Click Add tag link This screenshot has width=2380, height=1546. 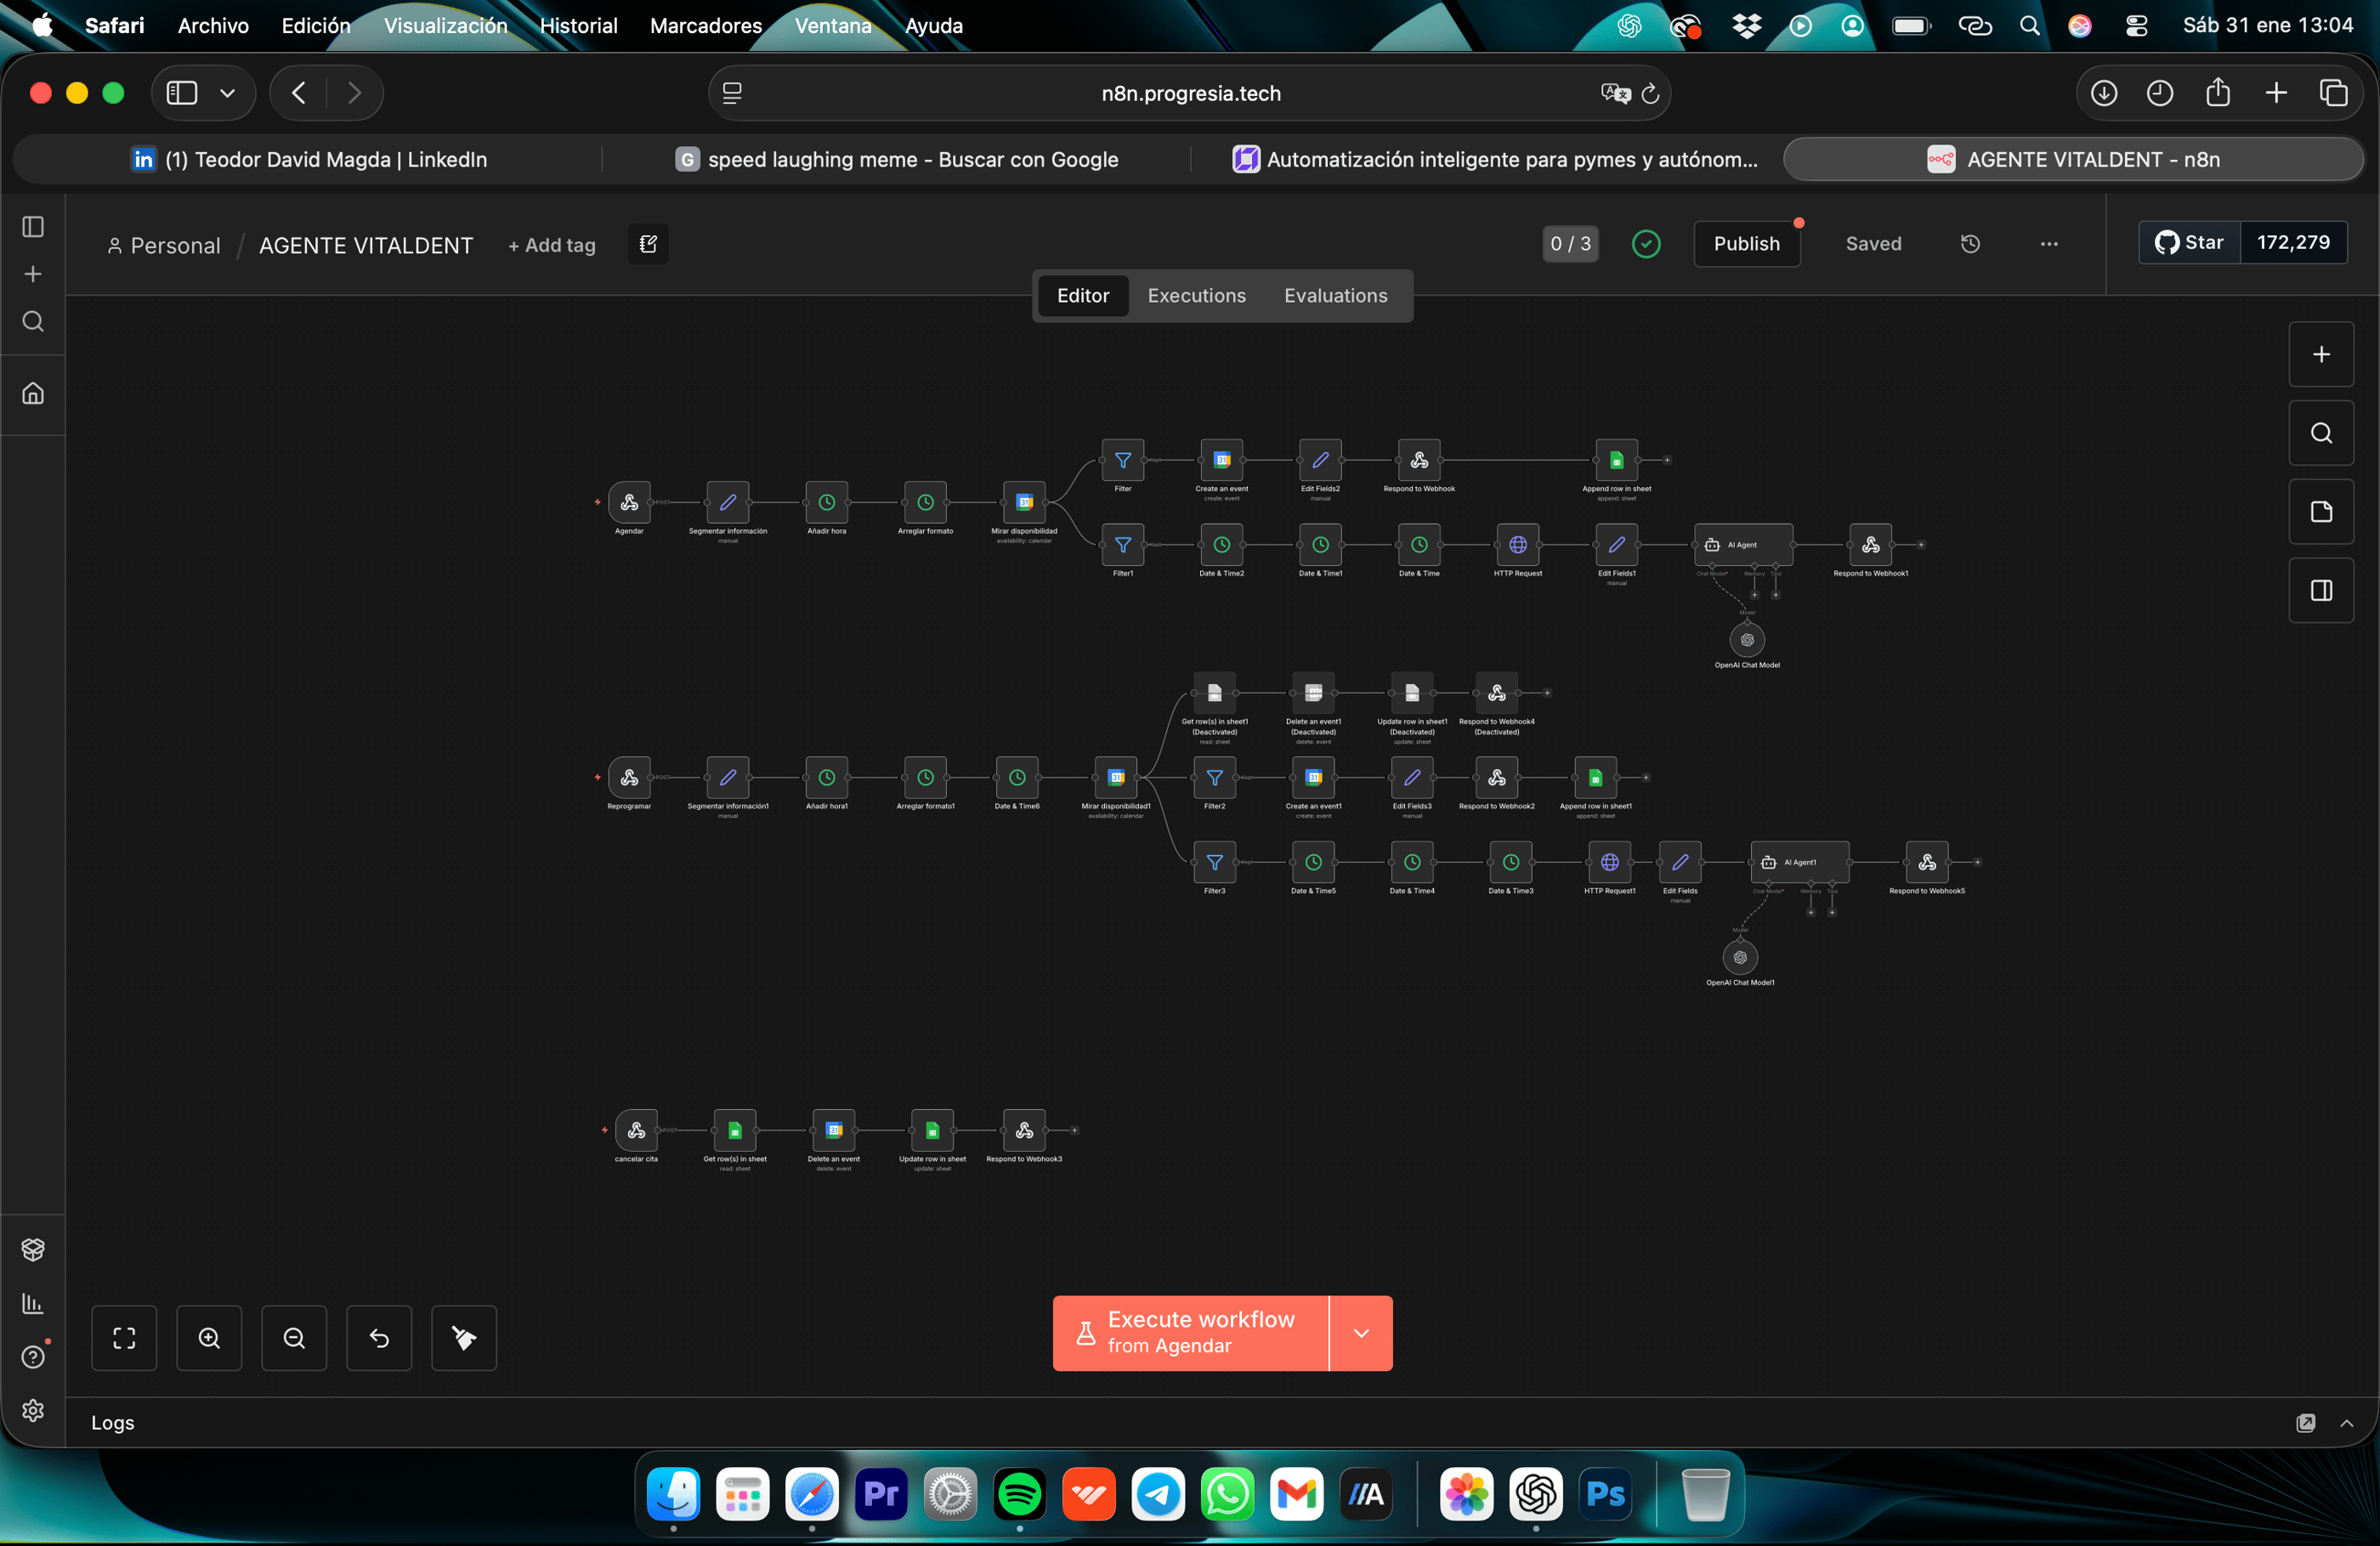click(x=552, y=245)
